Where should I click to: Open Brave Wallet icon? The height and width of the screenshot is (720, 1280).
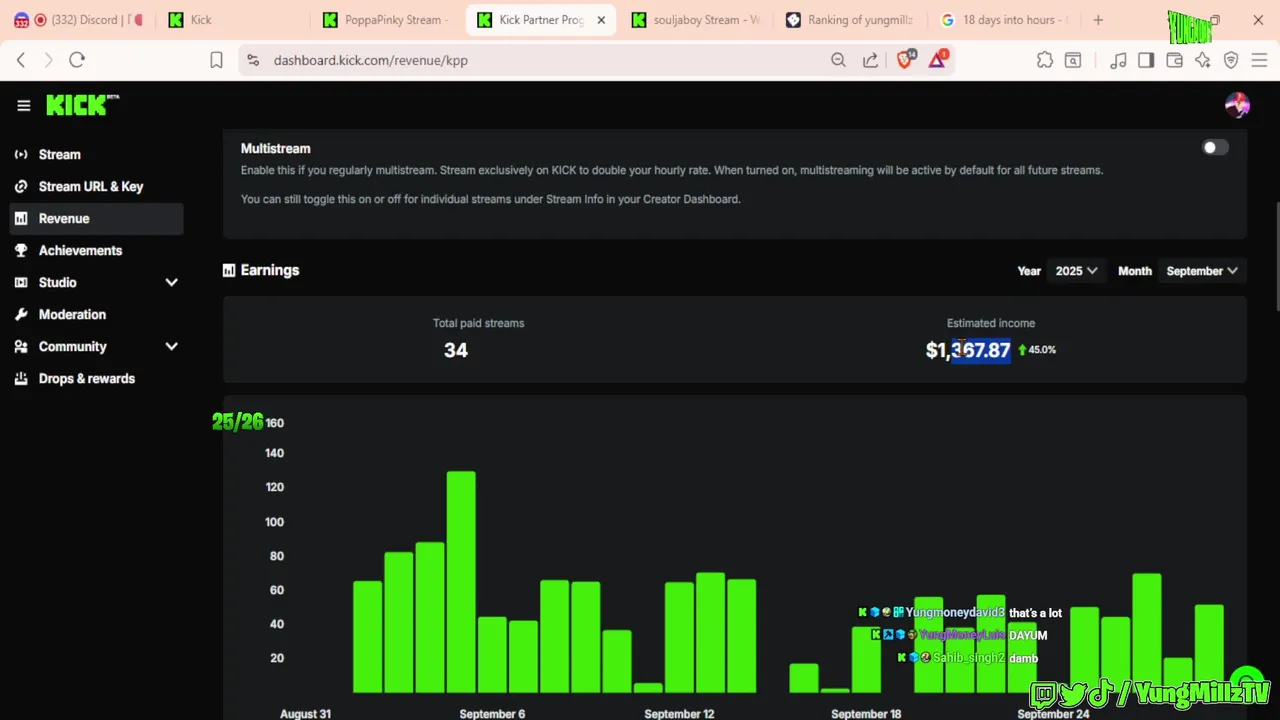tap(1174, 60)
